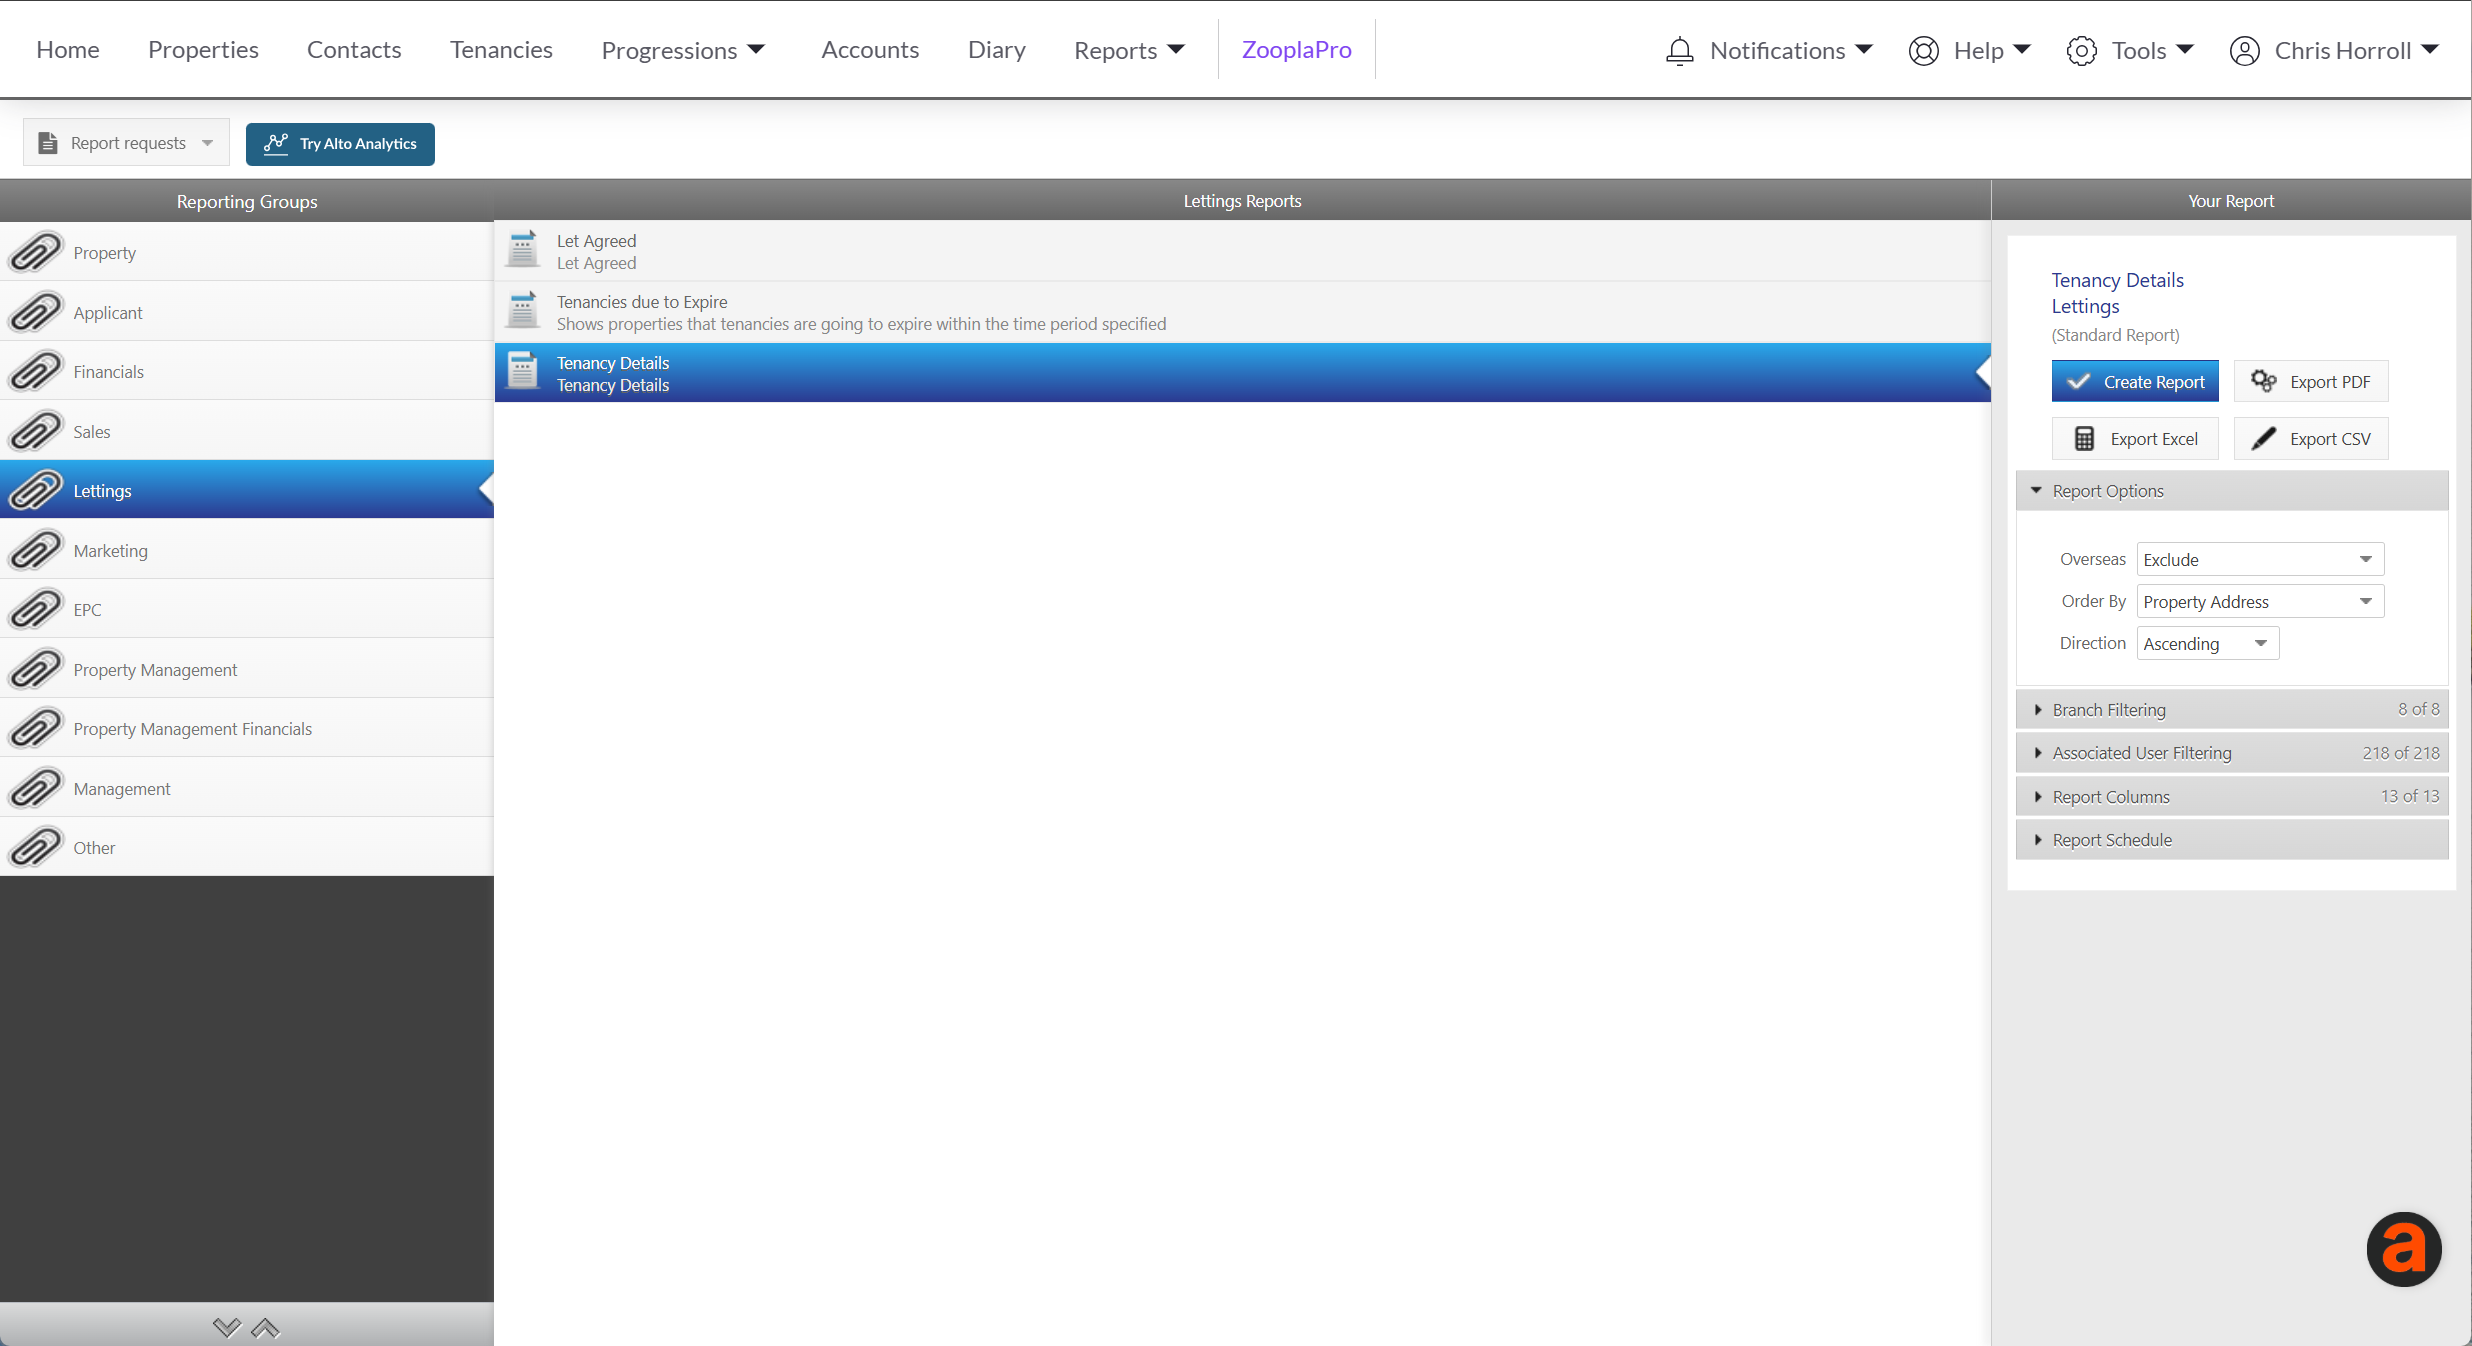2472x1346 pixels.
Task: Click the Export Excel button
Action: click(x=2135, y=438)
